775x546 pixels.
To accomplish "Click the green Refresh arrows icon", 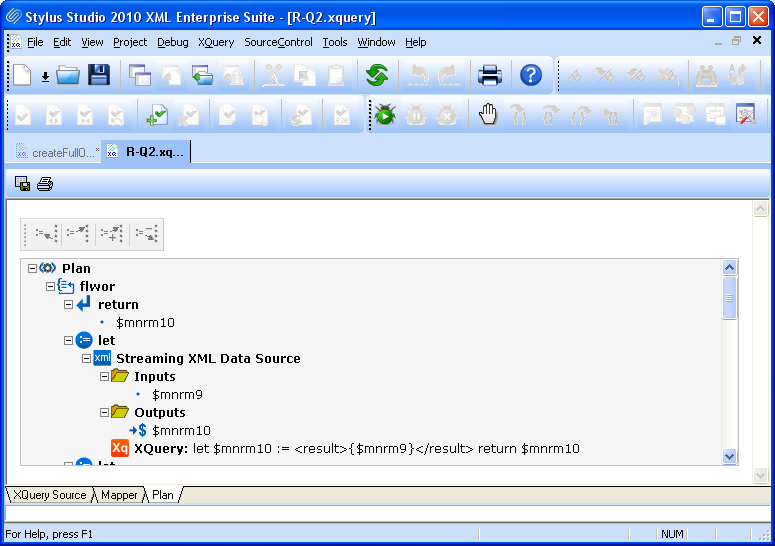I will coord(377,76).
